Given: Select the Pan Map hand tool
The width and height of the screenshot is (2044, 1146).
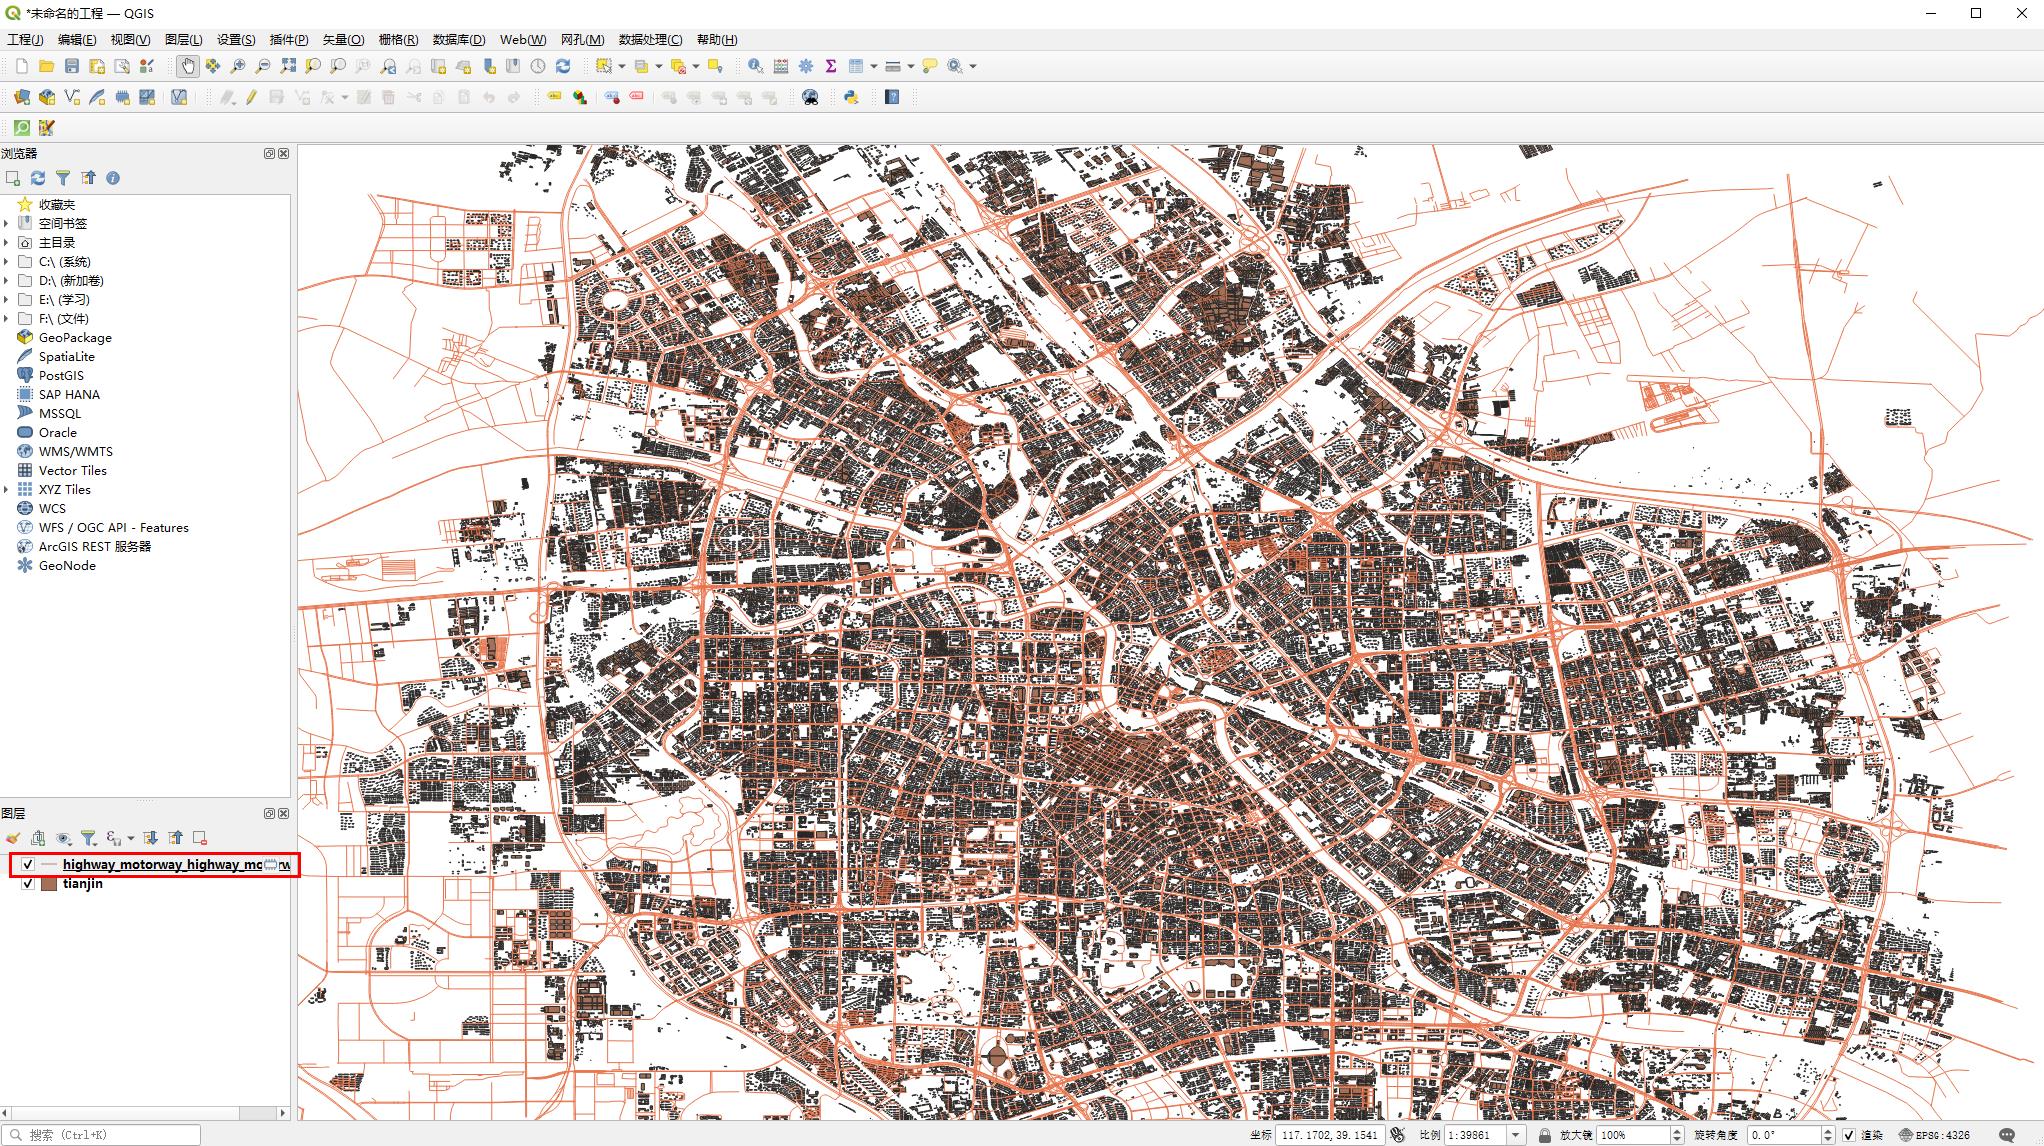Looking at the screenshot, I should click(187, 66).
